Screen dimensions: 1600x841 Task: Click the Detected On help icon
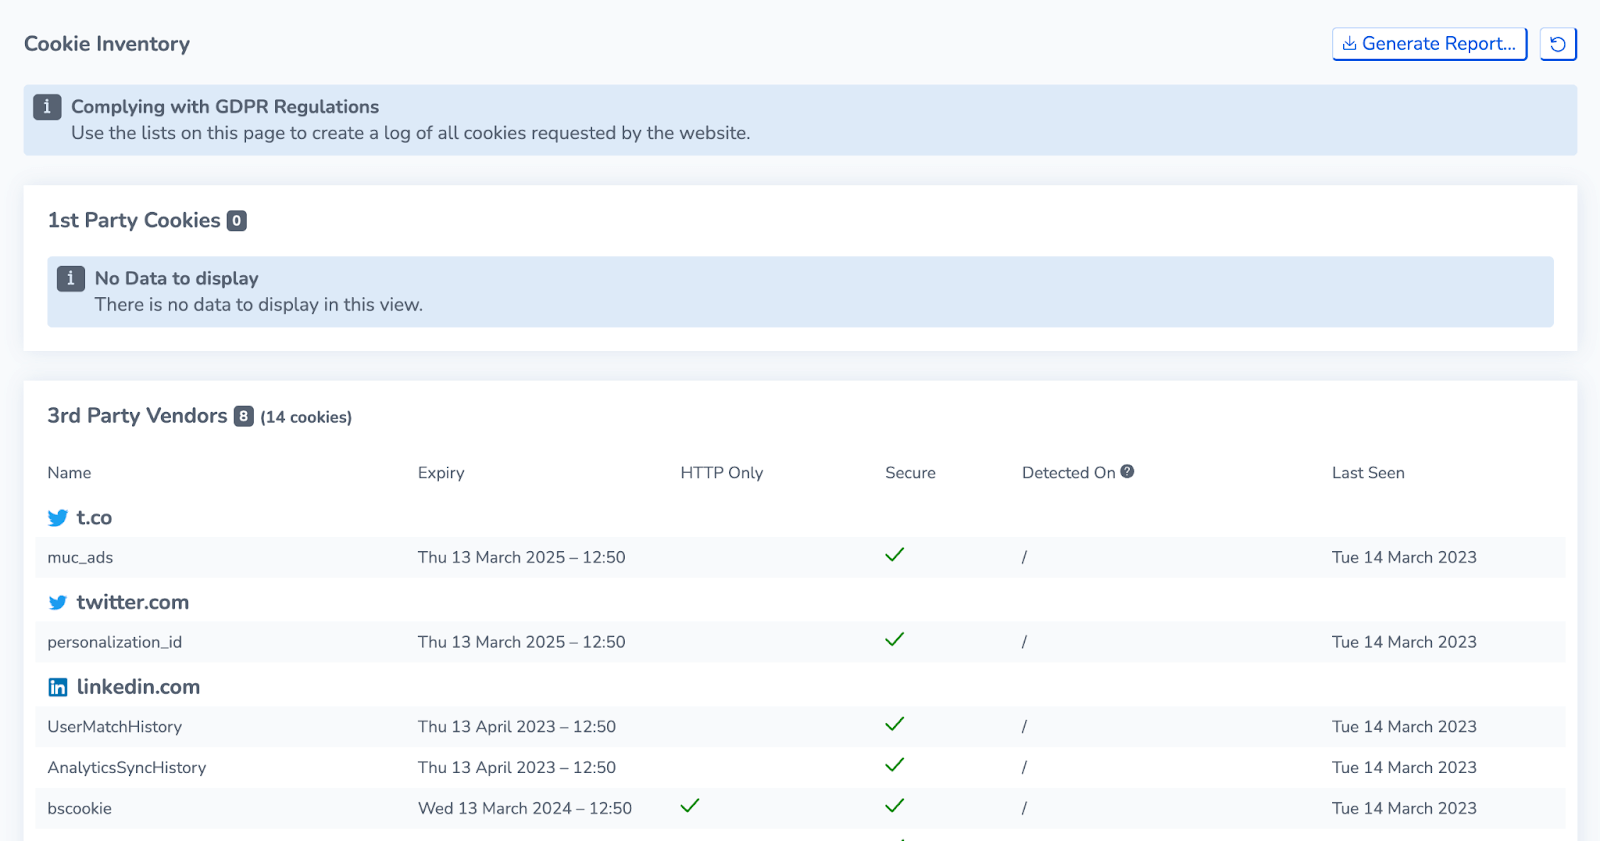pos(1127,472)
